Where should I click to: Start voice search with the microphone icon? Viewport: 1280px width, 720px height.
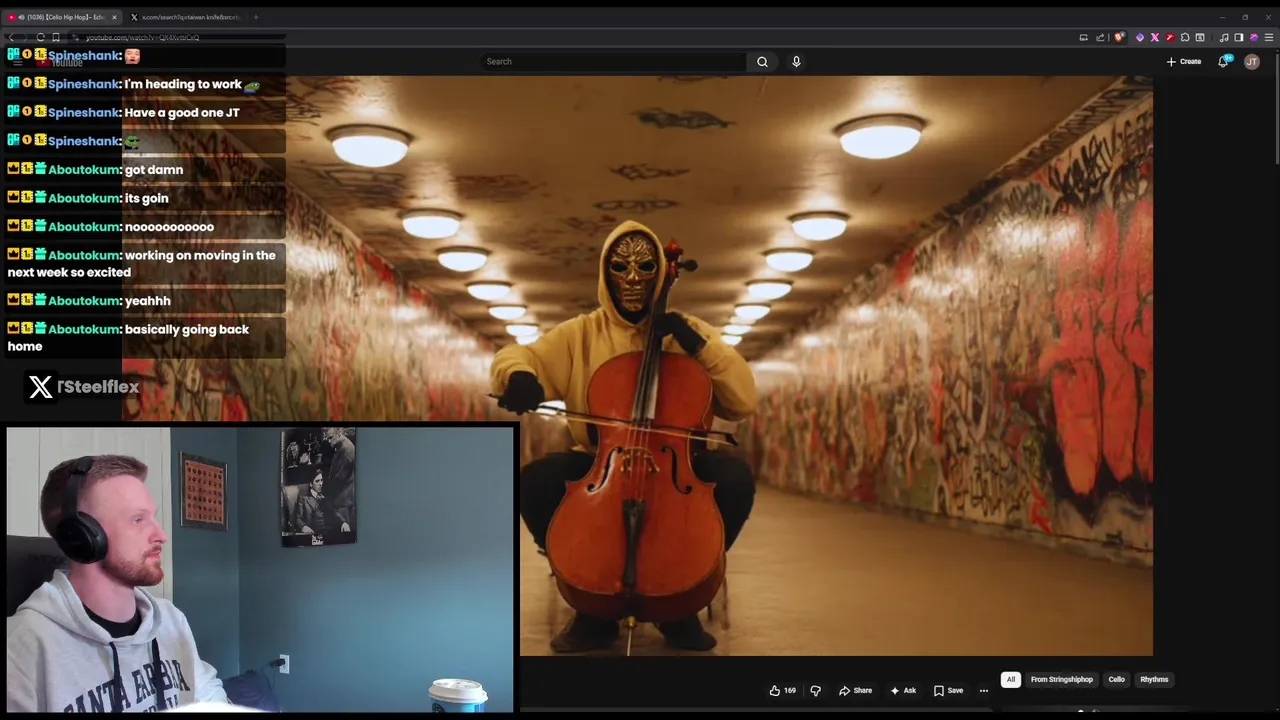click(x=796, y=62)
